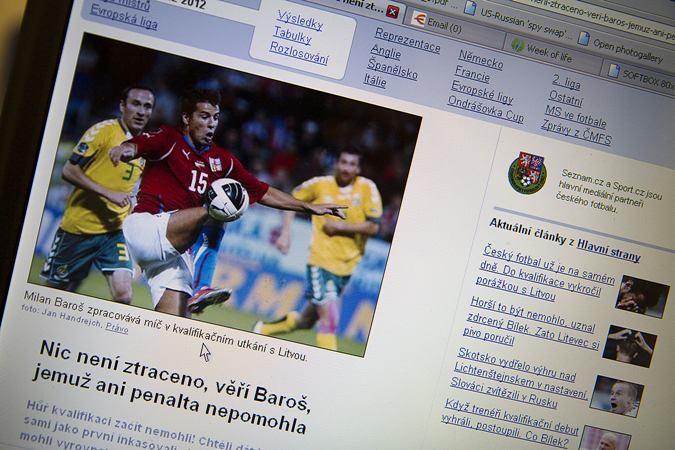Open the Evropské ligy link
This screenshot has height=450, width=675.
click(482, 92)
